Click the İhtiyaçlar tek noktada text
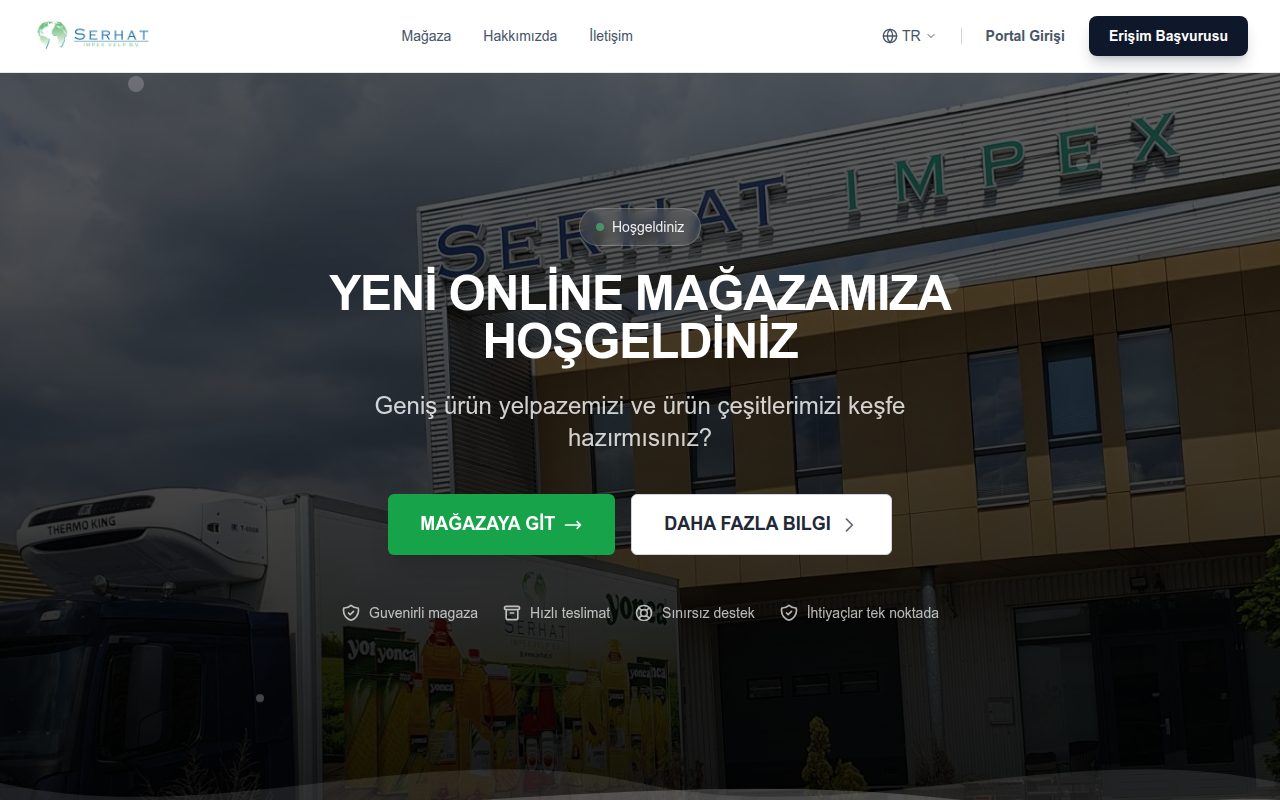Image resolution: width=1280 pixels, height=800 pixels. click(x=873, y=613)
